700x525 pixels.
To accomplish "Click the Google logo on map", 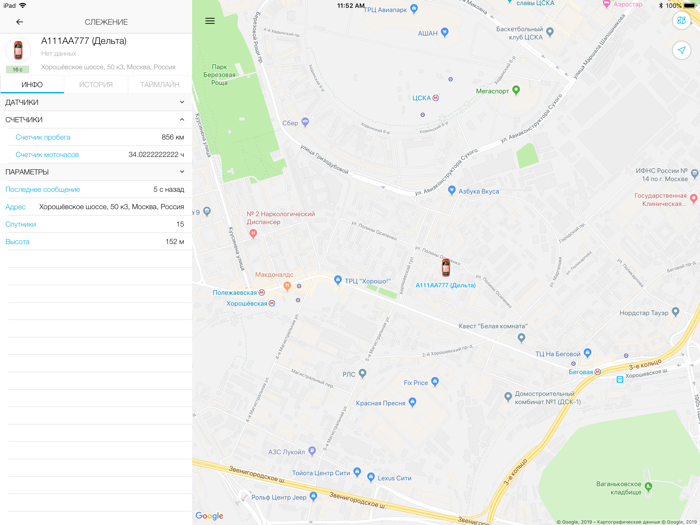I will tap(209, 516).
